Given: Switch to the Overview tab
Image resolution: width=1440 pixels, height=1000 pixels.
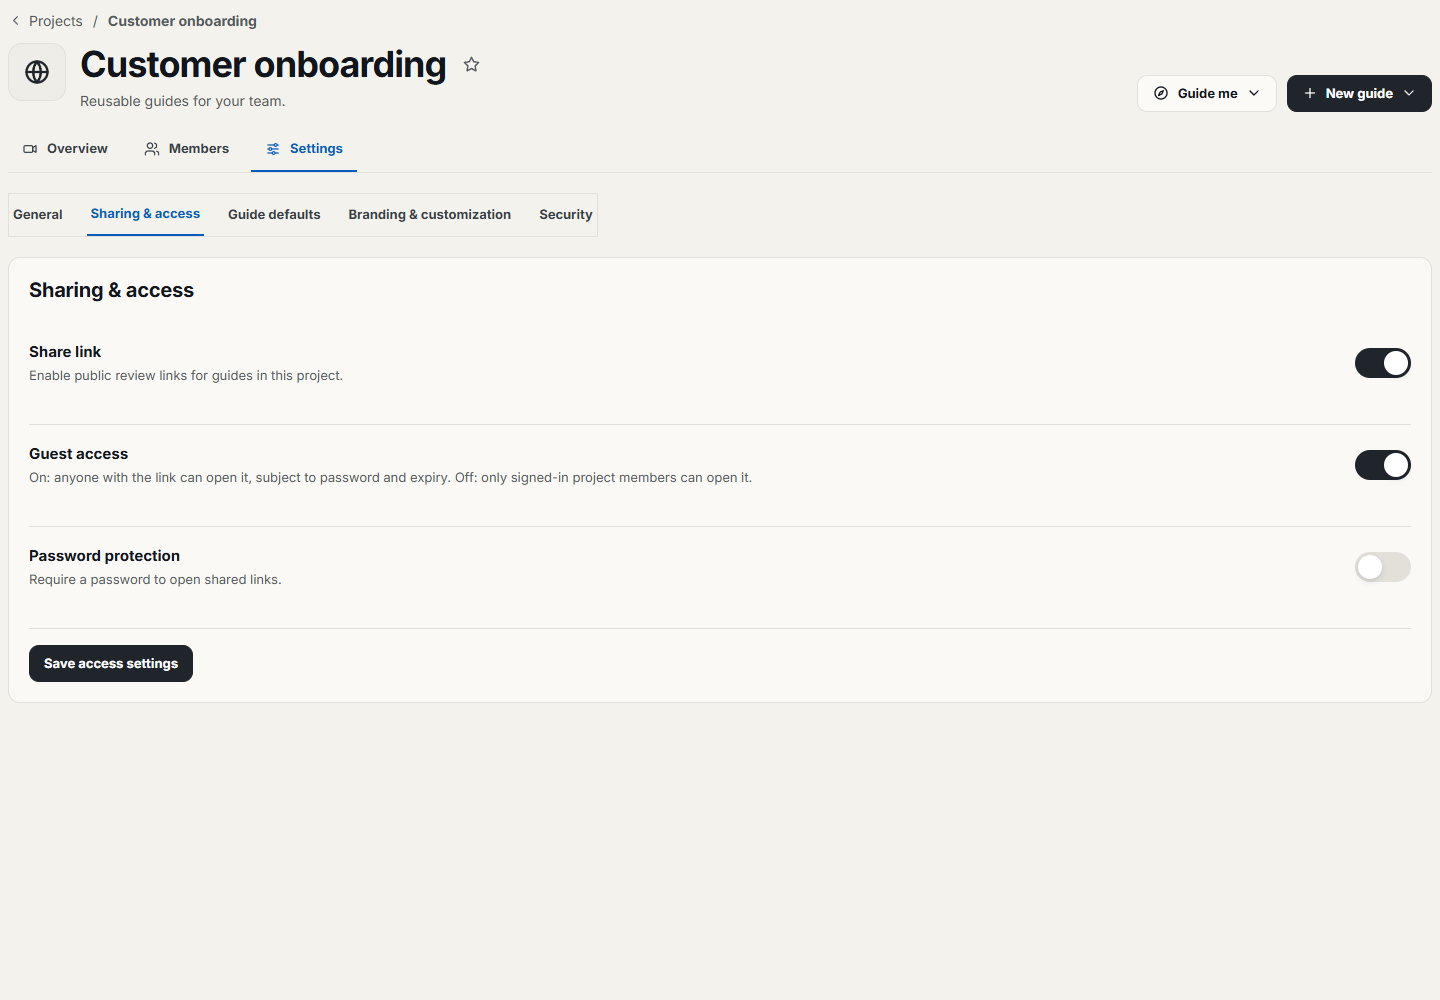Looking at the screenshot, I should [65, 149].
